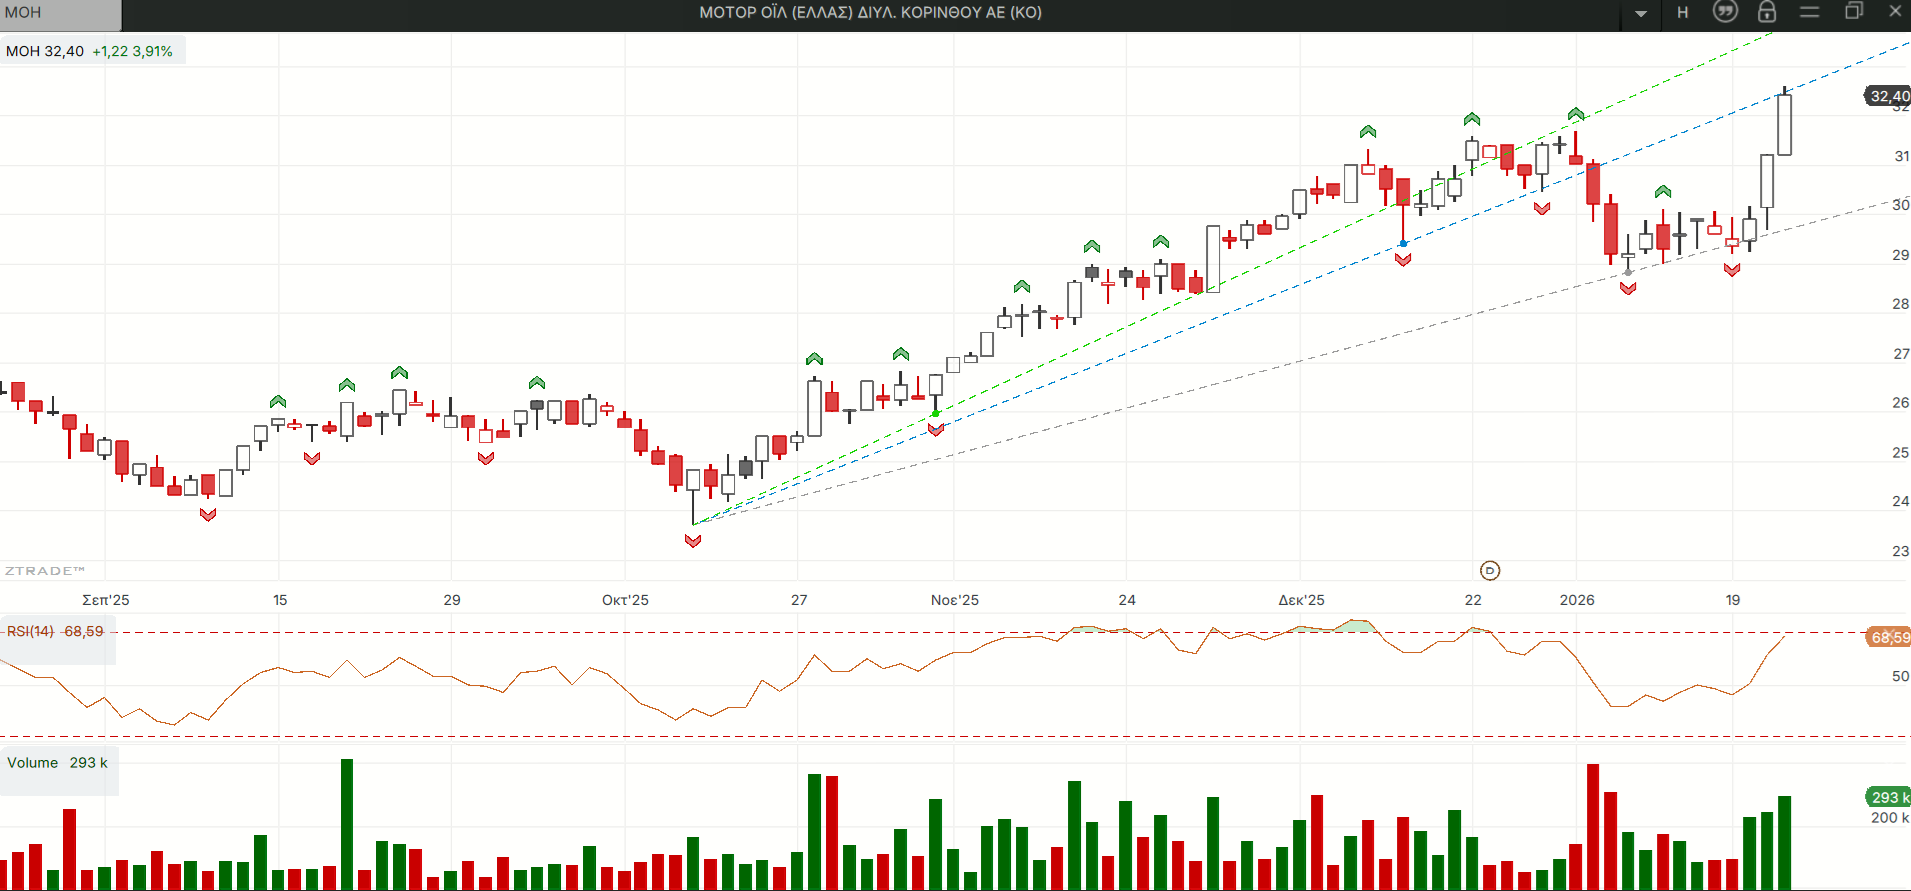
Task: Click the blue dot anchor on the blue trendline
Action: 1403,243
